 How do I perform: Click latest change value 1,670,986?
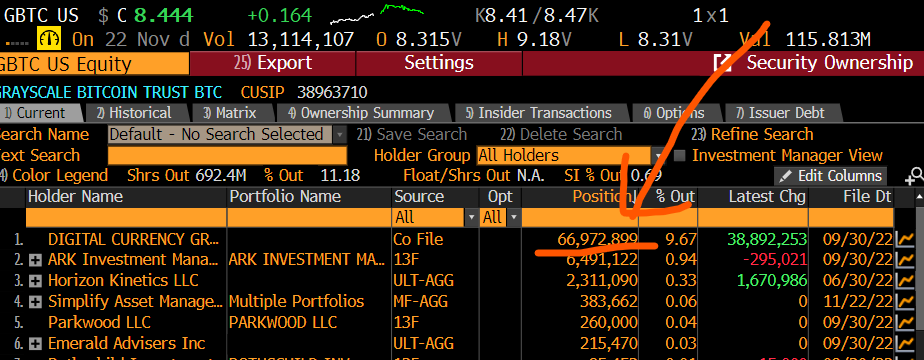click(772, 280)
